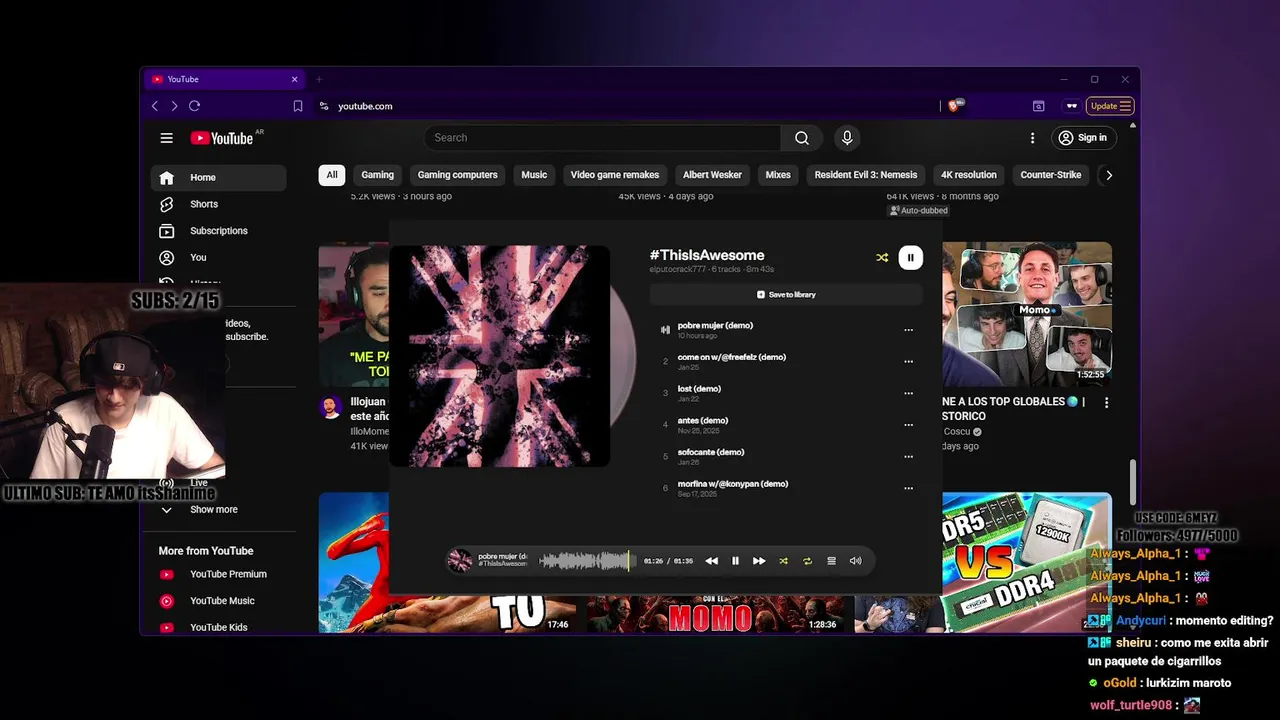Click the youtube.com address bar
The image size is (1280, 720).
(625, 106)
